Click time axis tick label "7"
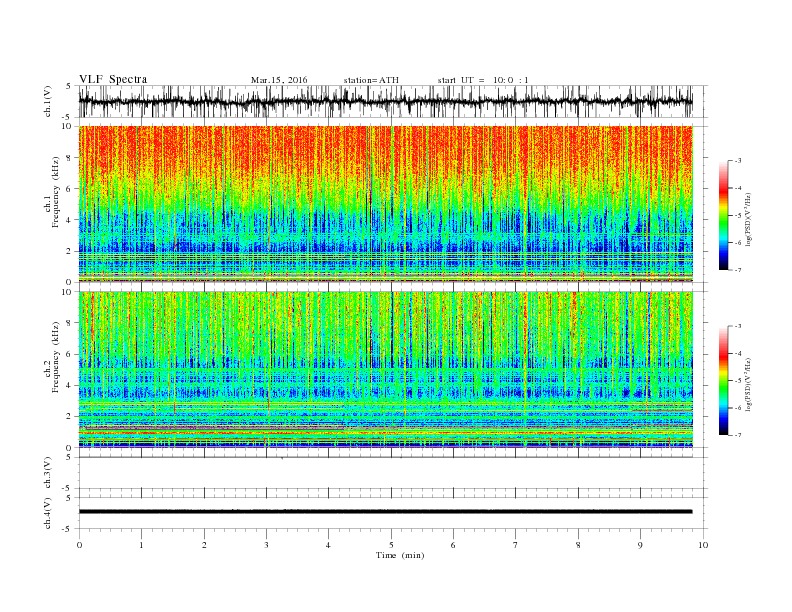This screenshot has height=612, width=792. [515, 545]
